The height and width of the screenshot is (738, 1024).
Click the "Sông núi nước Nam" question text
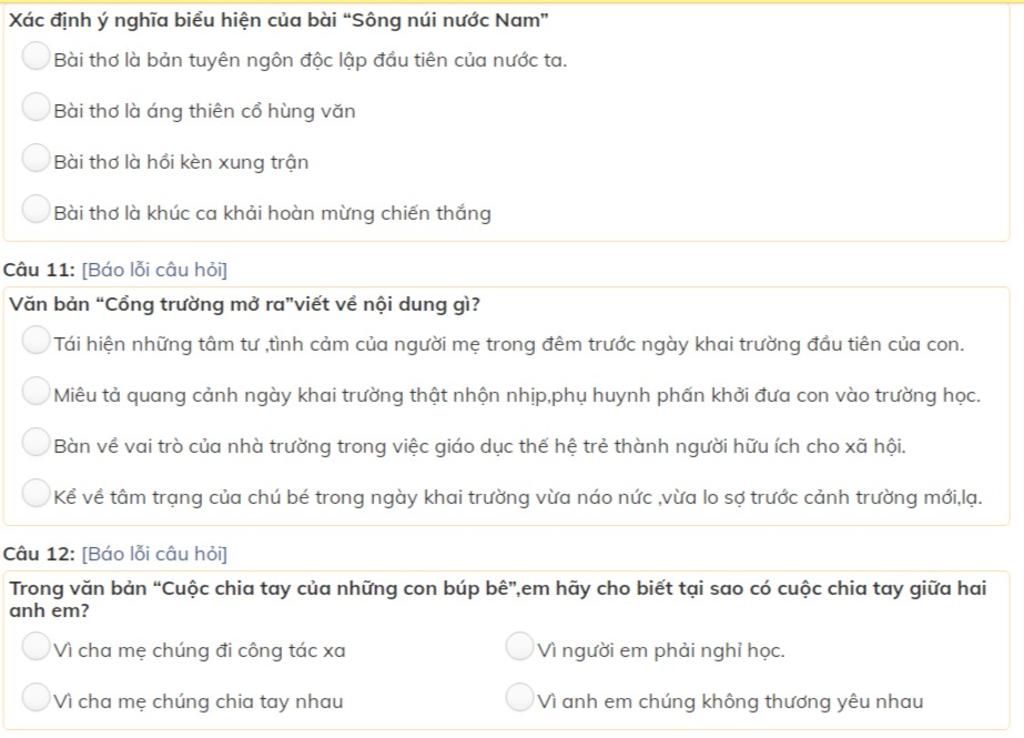(x=279, y=20)
